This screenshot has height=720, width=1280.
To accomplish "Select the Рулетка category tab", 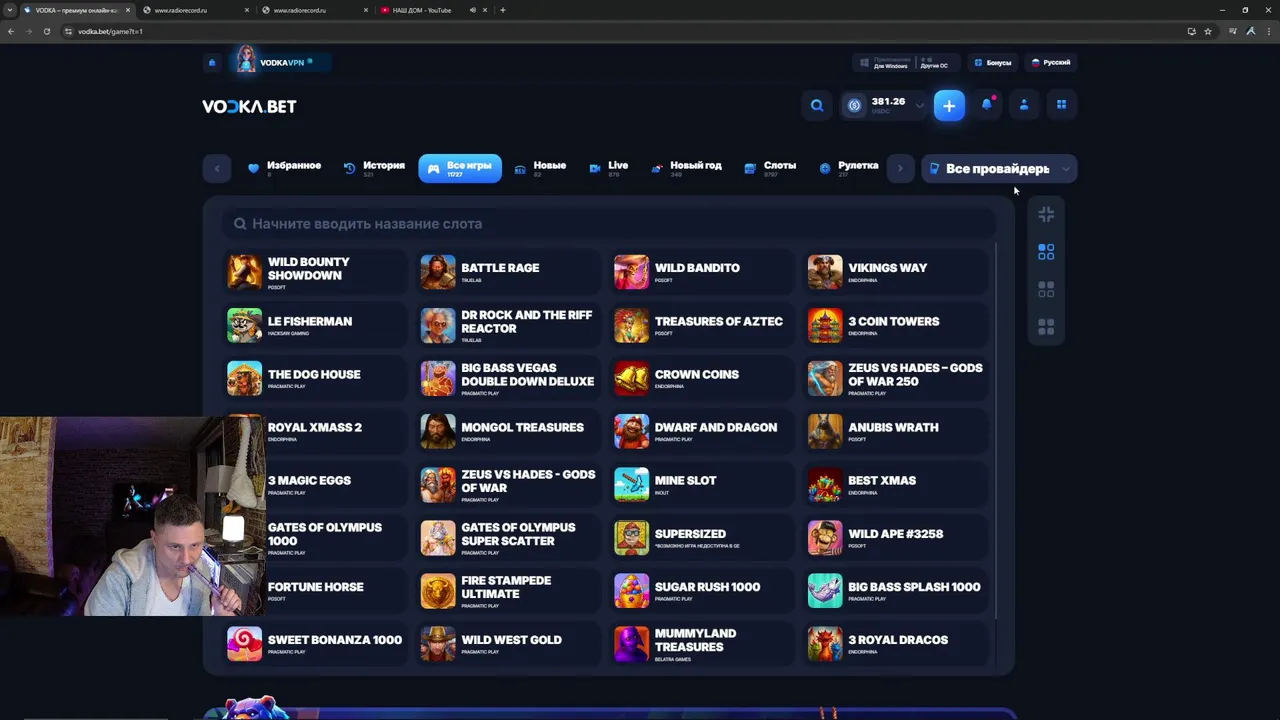I will [x=848, y=168].
